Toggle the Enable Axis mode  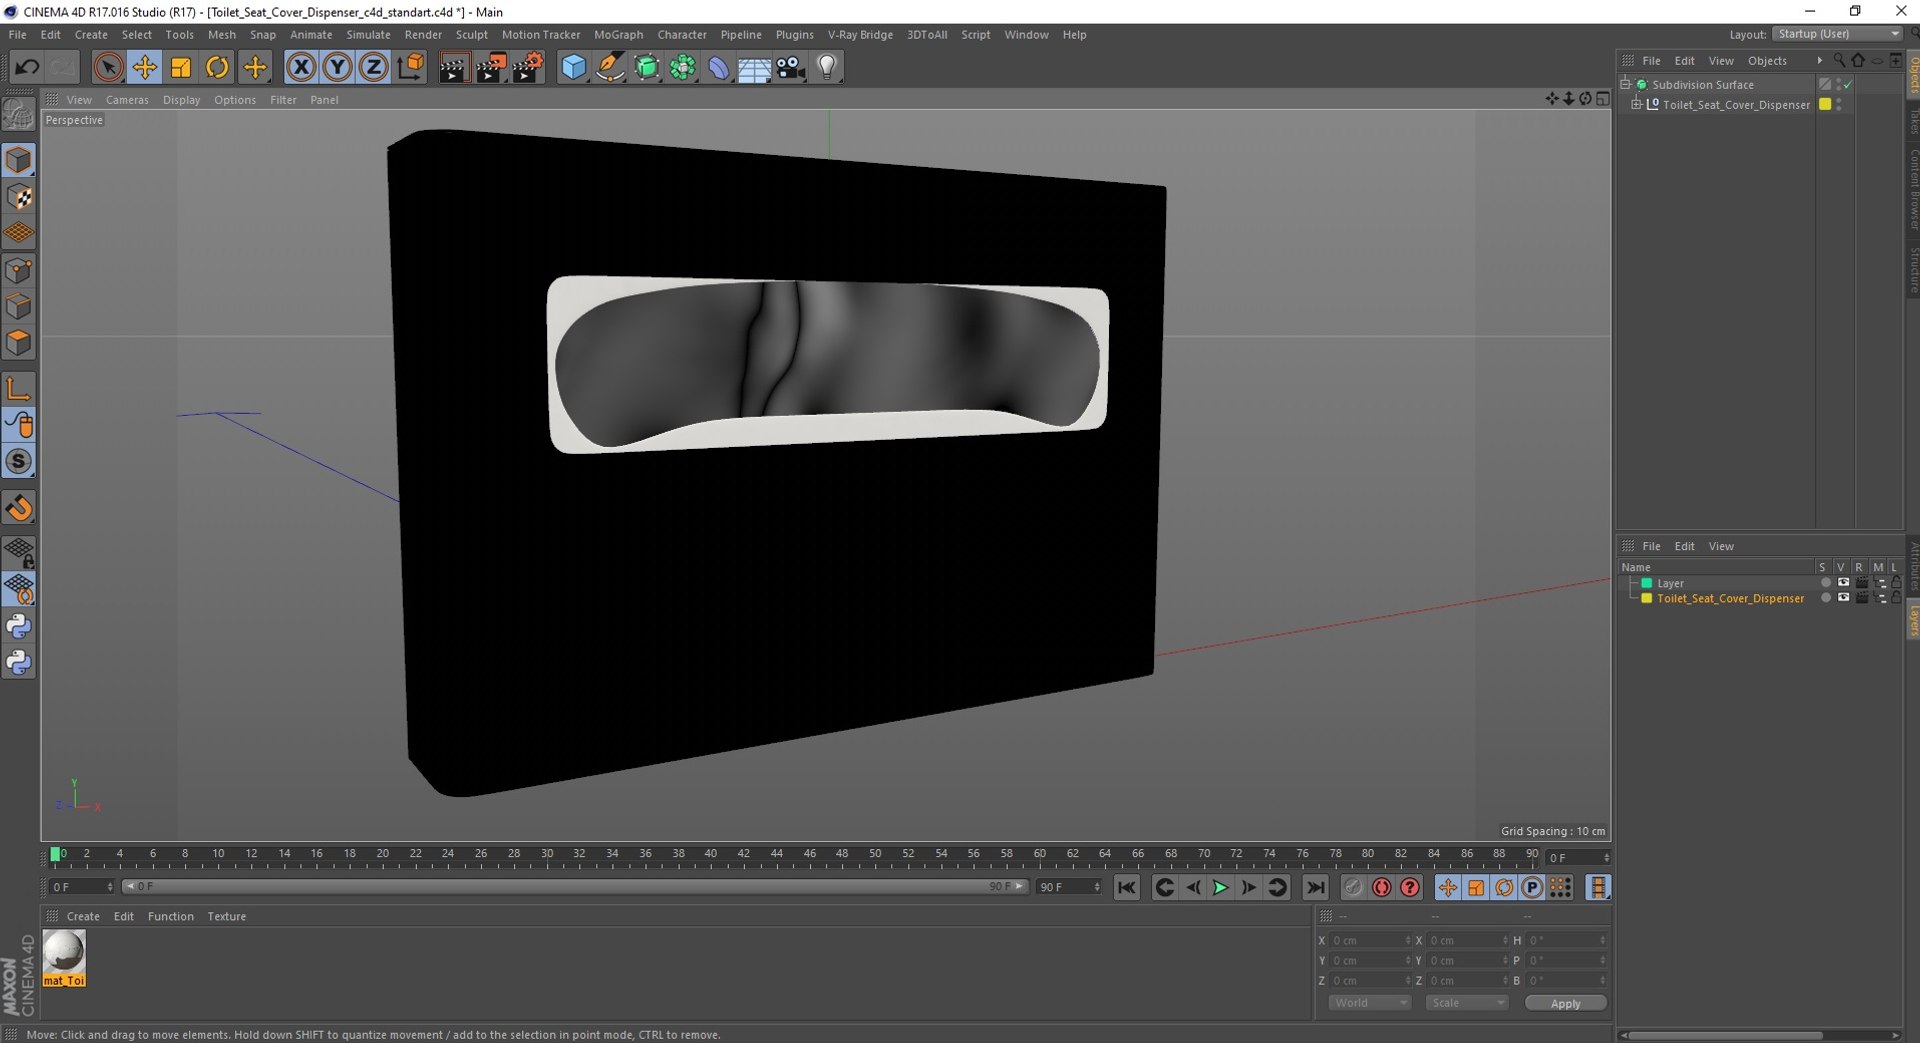coord(18,389)
